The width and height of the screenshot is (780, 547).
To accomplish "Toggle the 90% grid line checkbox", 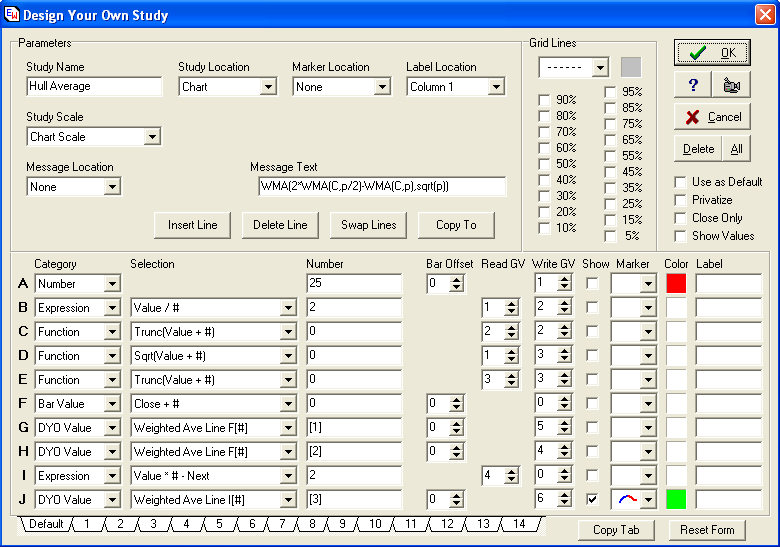I will pos(544,100).
